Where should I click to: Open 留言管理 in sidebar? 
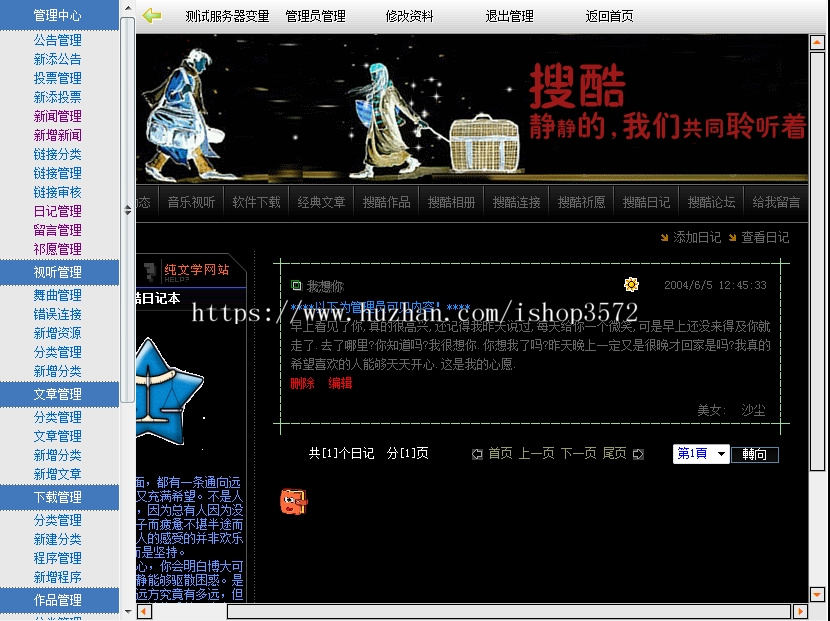58,230
